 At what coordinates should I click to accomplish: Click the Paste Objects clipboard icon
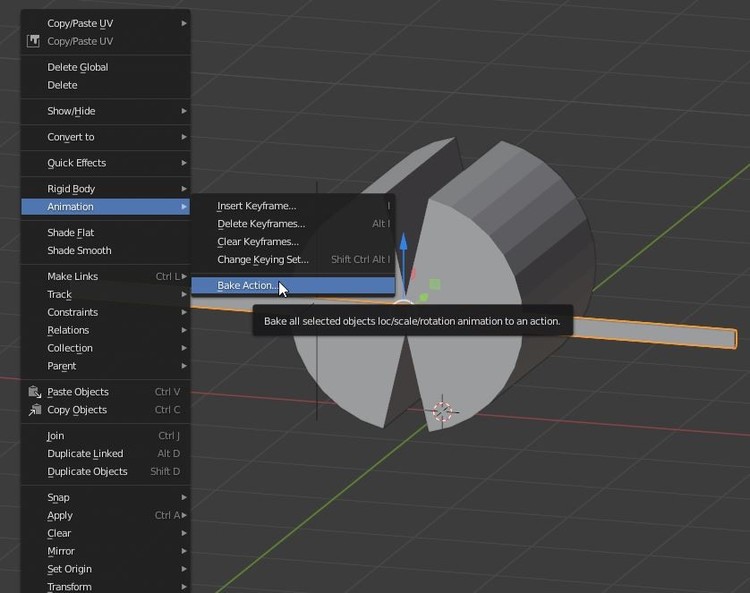click(x=33, y=392)
